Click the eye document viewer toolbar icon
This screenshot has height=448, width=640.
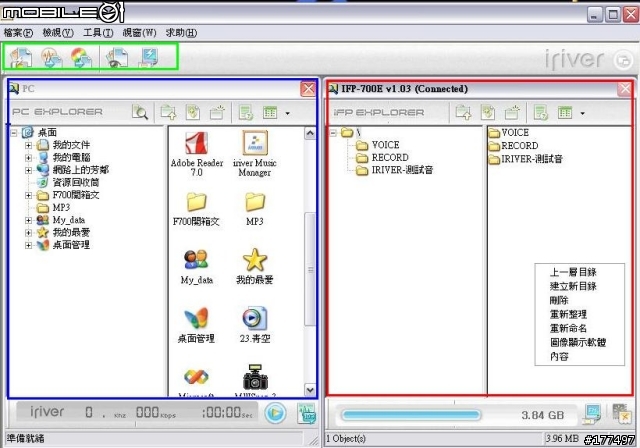(x=116, y=57)
